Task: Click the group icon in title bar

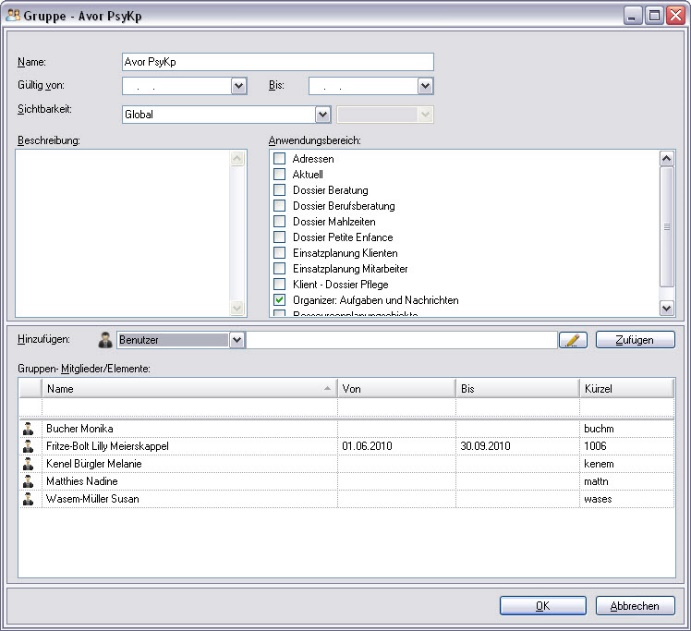Action: pyautogui.click(x=13, y=14)
